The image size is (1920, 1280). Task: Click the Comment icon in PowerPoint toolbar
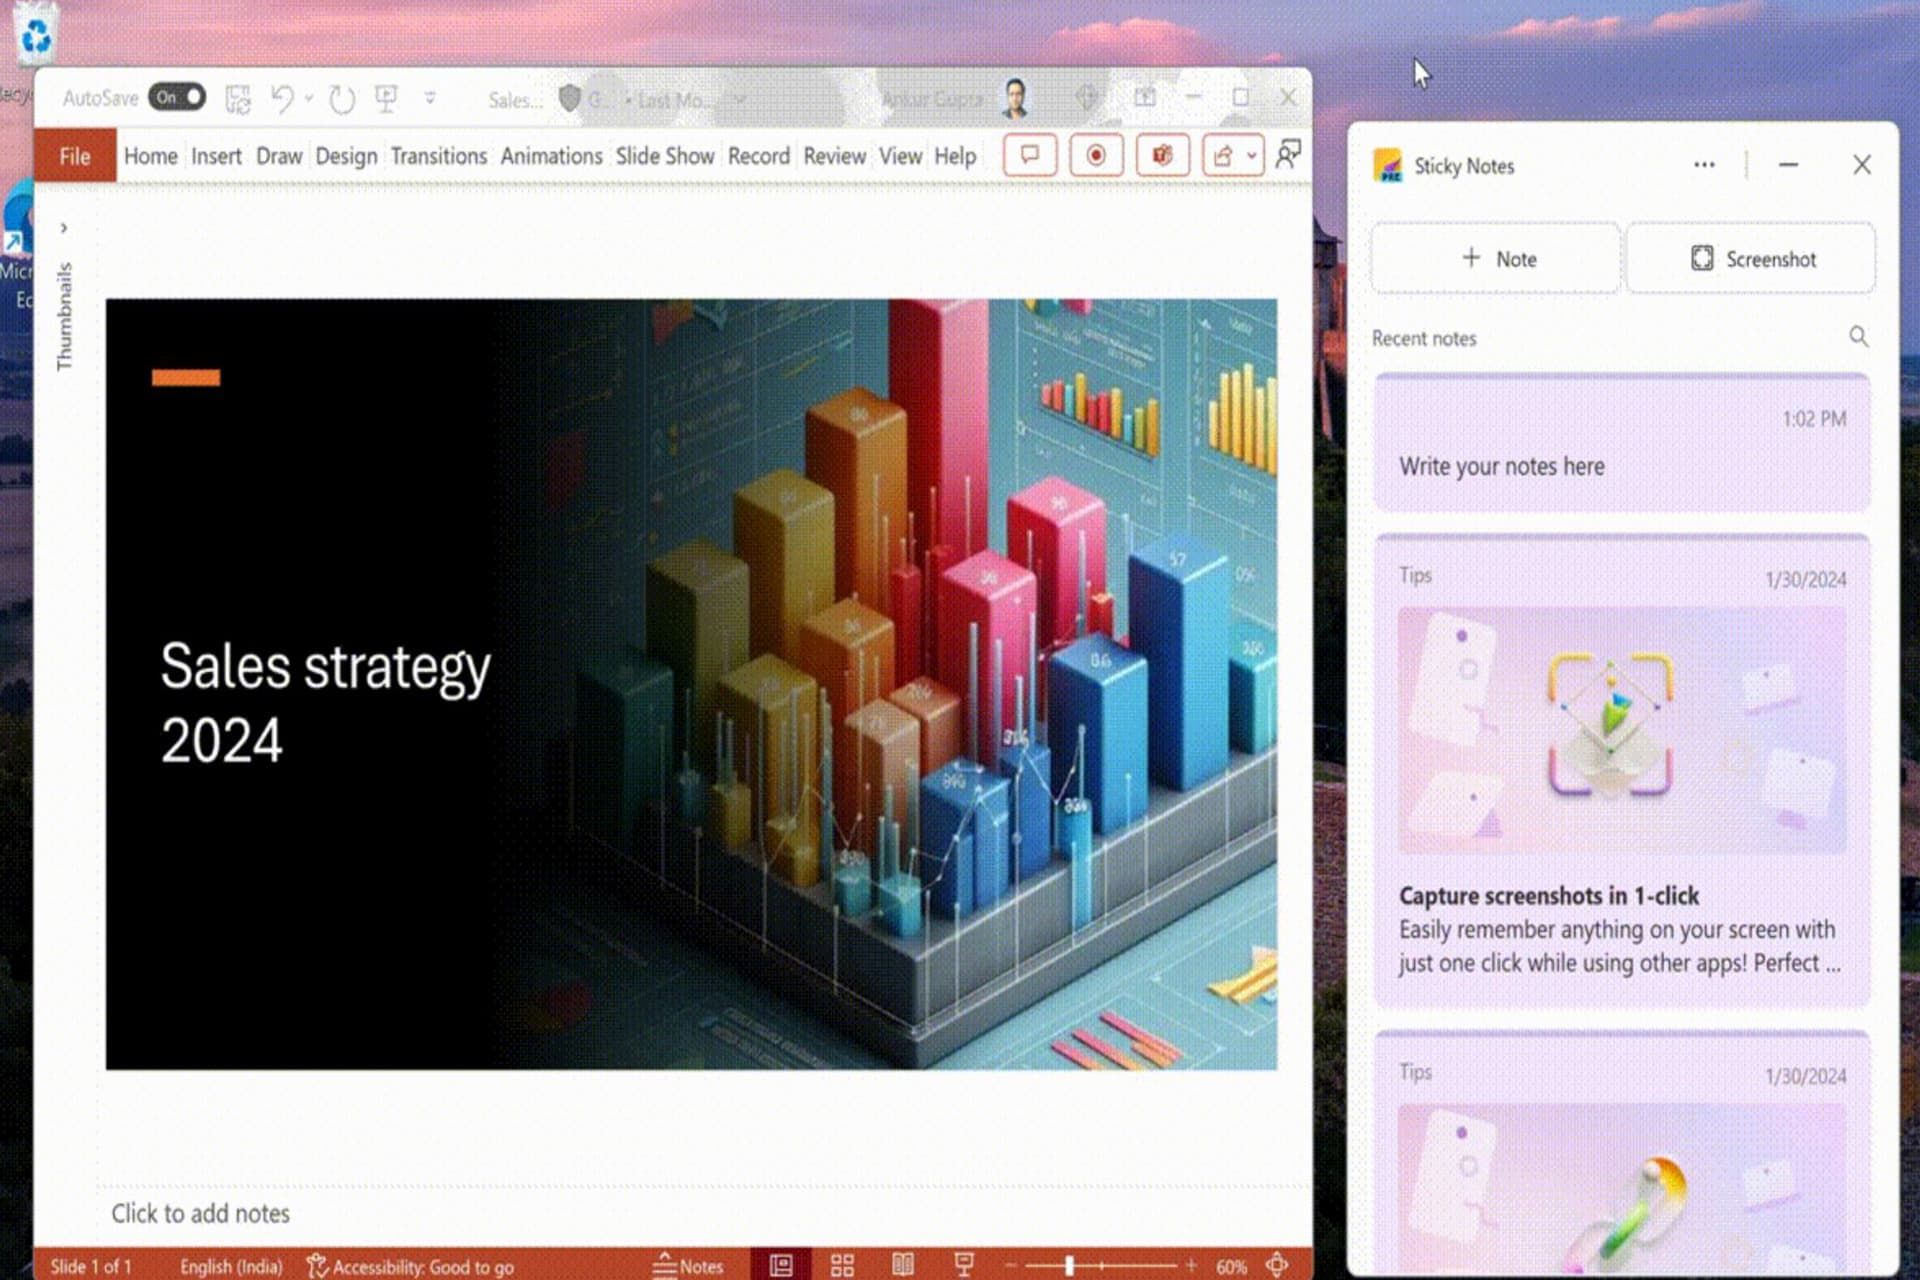(1029, 156)
